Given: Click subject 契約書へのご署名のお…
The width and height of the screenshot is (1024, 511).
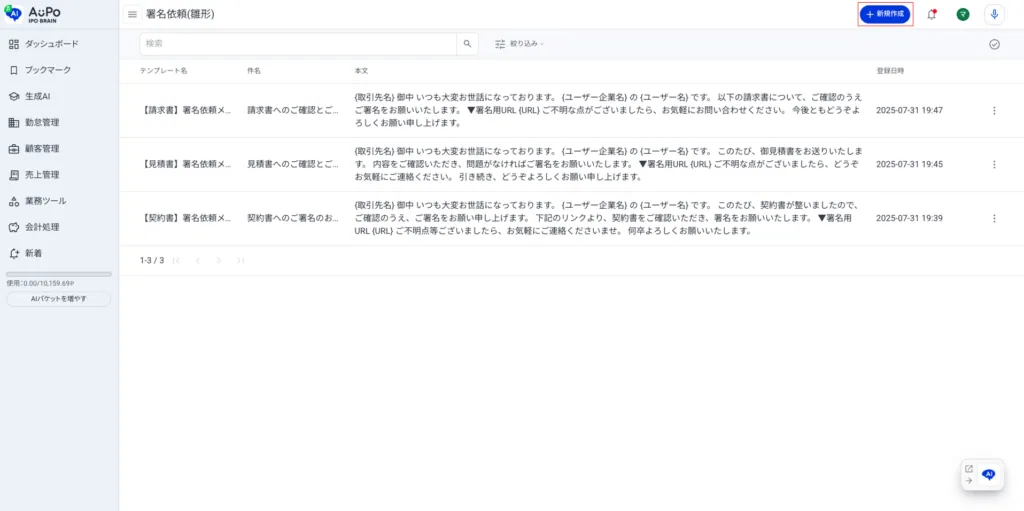Looking at the screenshot, I should [293, 218].
